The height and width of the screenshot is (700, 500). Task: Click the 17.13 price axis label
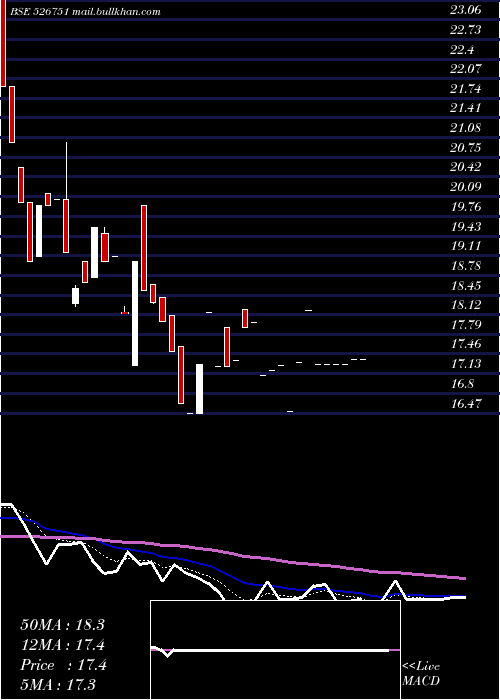[466, 364]
